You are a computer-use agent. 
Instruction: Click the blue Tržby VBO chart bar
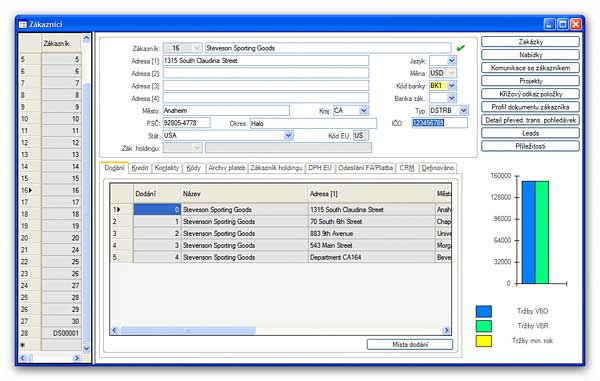[528, 232]
